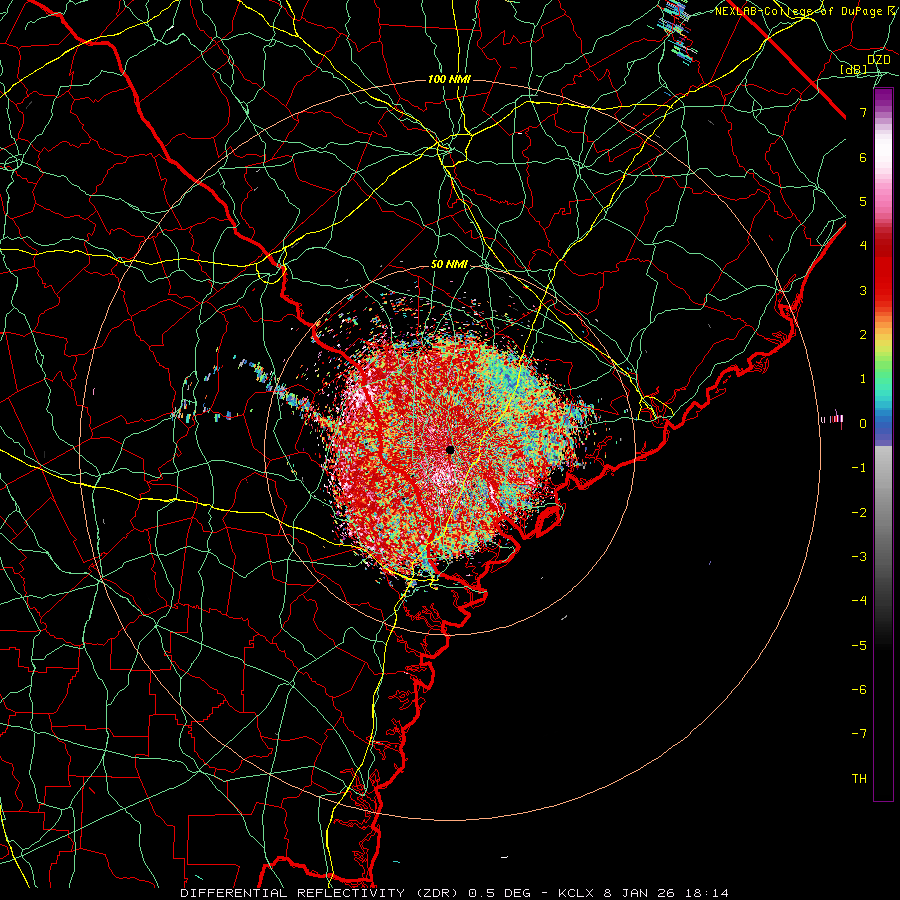Click the "-4" value on the color scale
900x900 pixels.
pyautogui.click(x=859, y=601)
